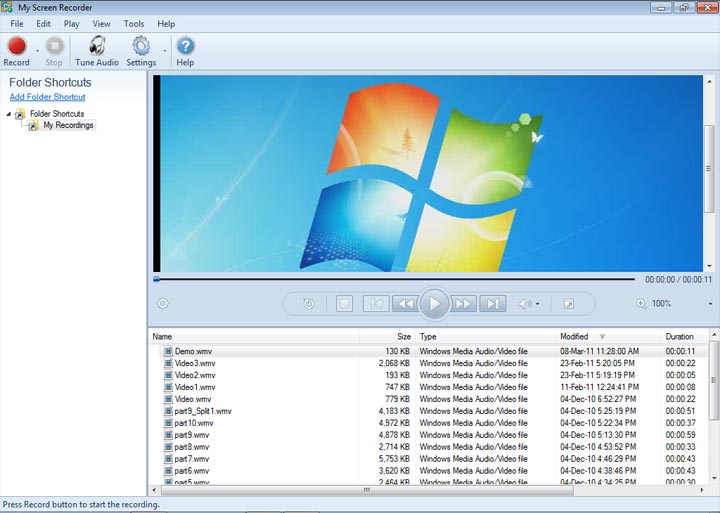This screenshot has width=720, height=513.
Task: Fast forward the video
Action: click(x=463, y=304)
